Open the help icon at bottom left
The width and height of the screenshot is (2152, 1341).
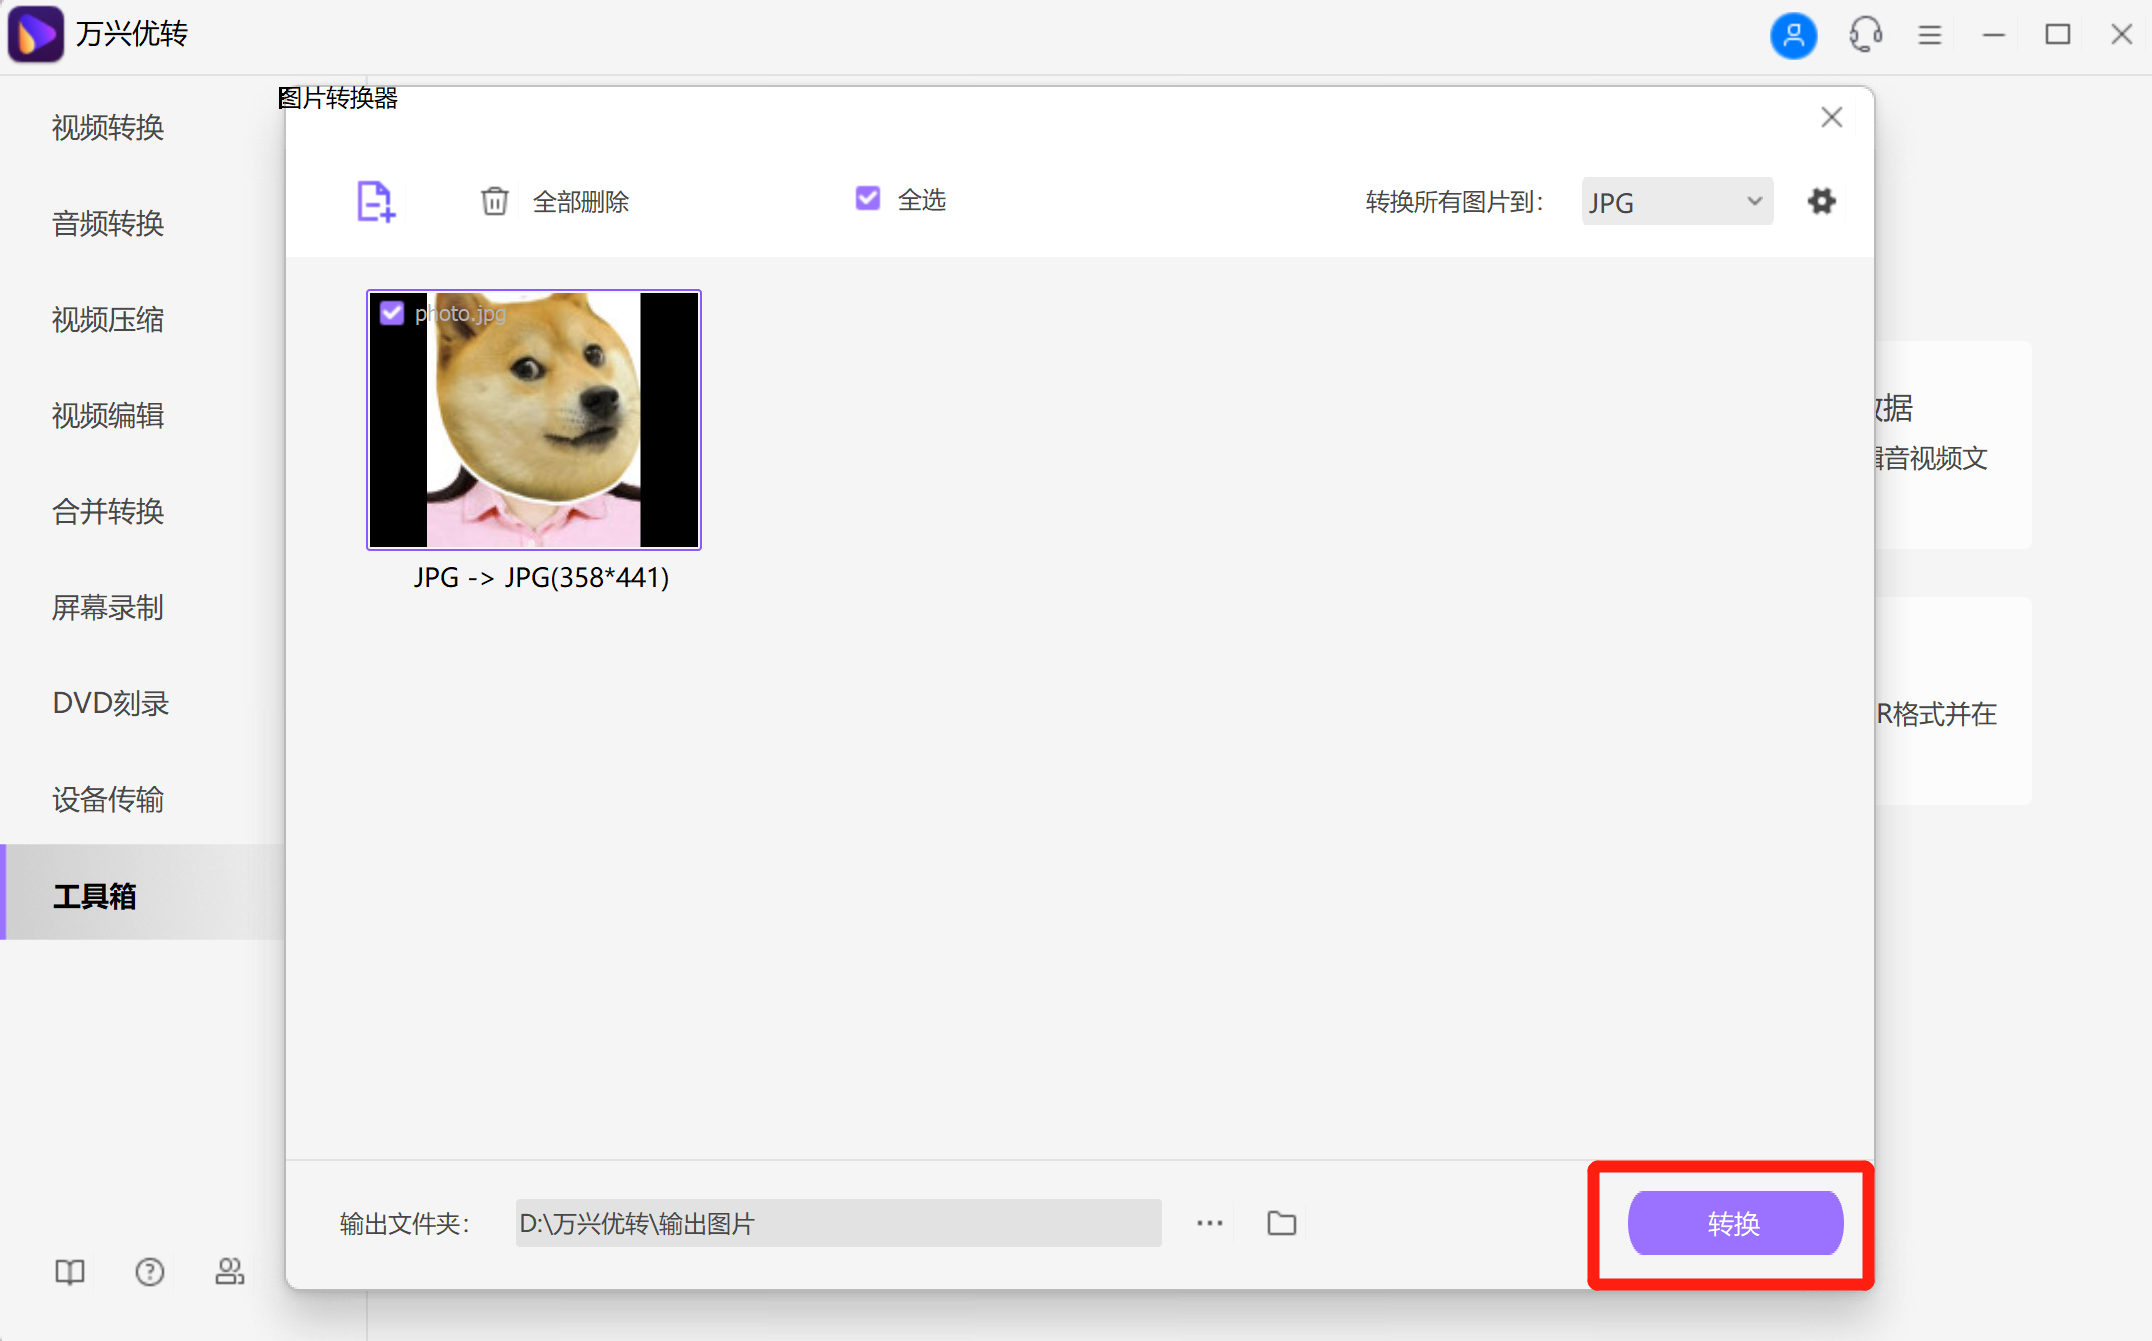coord(149,1272)
